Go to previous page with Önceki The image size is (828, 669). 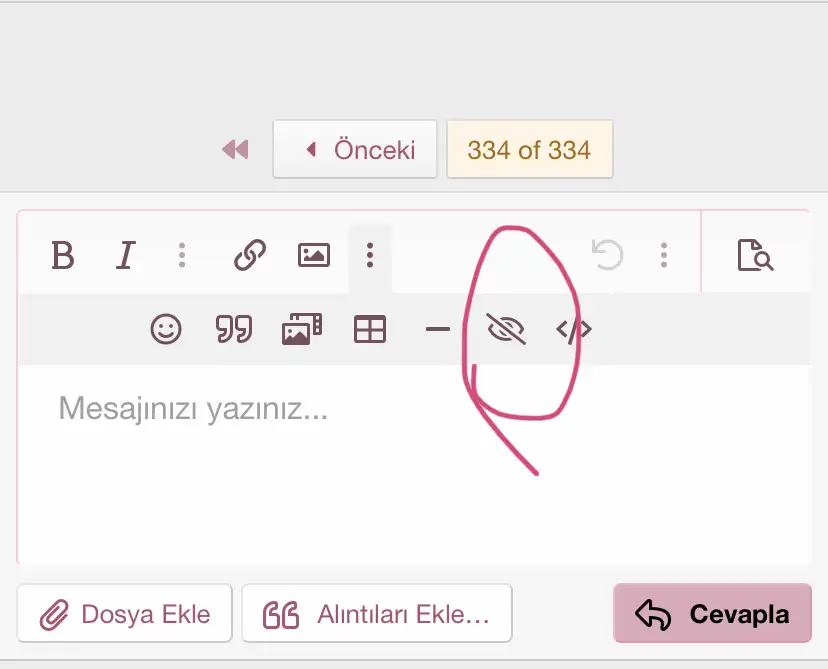(x=355, y=150)
